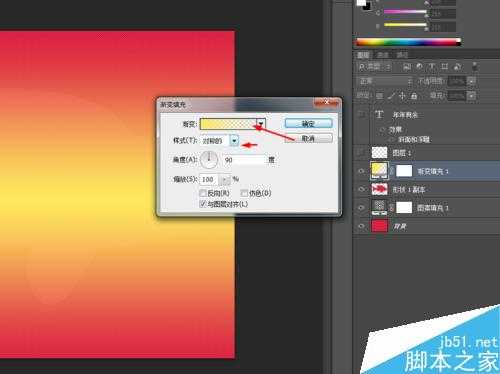Click the layer fill value field
This screenshot has height=374, width=500.
coord(457,96)
